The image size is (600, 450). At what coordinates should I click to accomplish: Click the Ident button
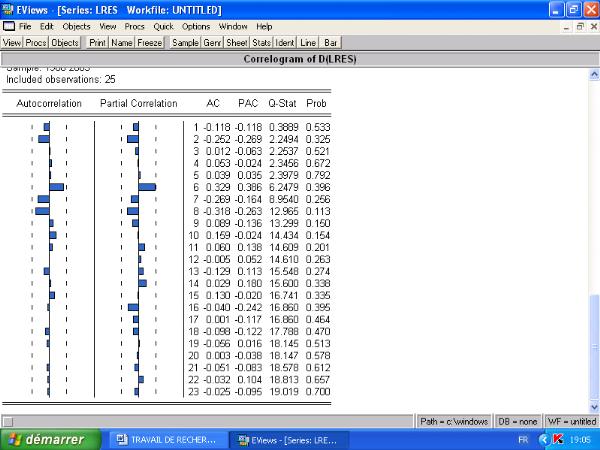tap(285, 42)
